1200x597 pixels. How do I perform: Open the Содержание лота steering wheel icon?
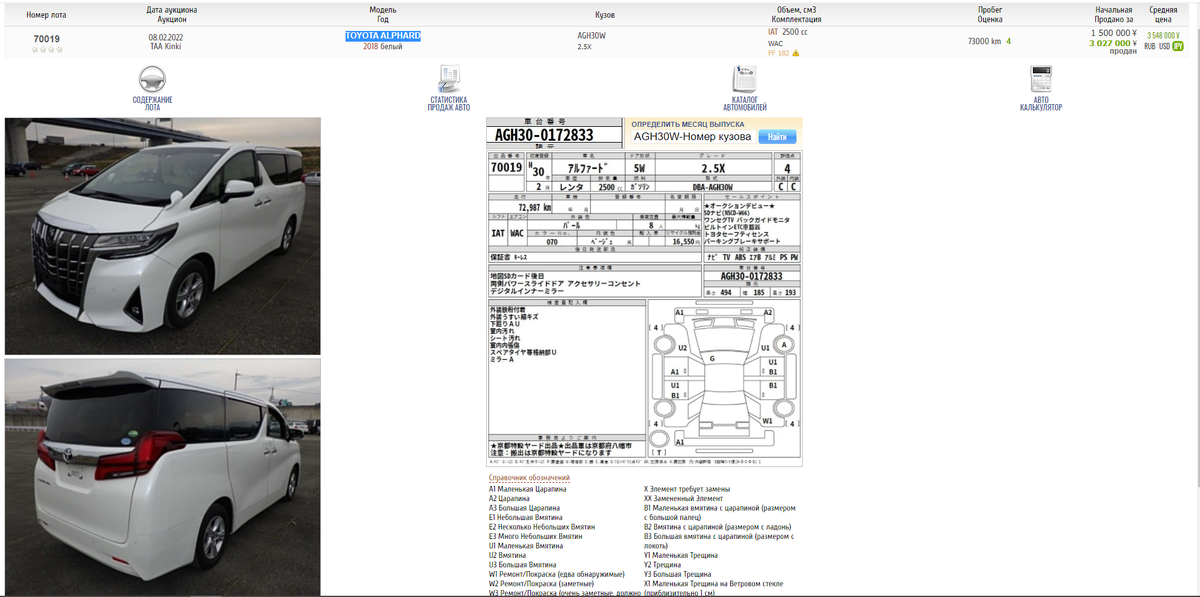click(152, 79)
